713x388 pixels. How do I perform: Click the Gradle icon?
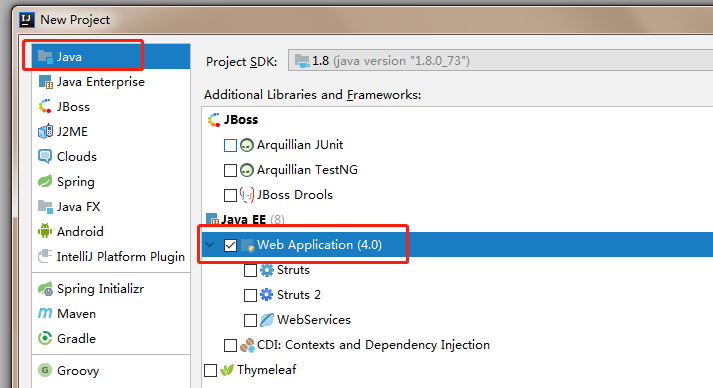[x=45, y=338]
